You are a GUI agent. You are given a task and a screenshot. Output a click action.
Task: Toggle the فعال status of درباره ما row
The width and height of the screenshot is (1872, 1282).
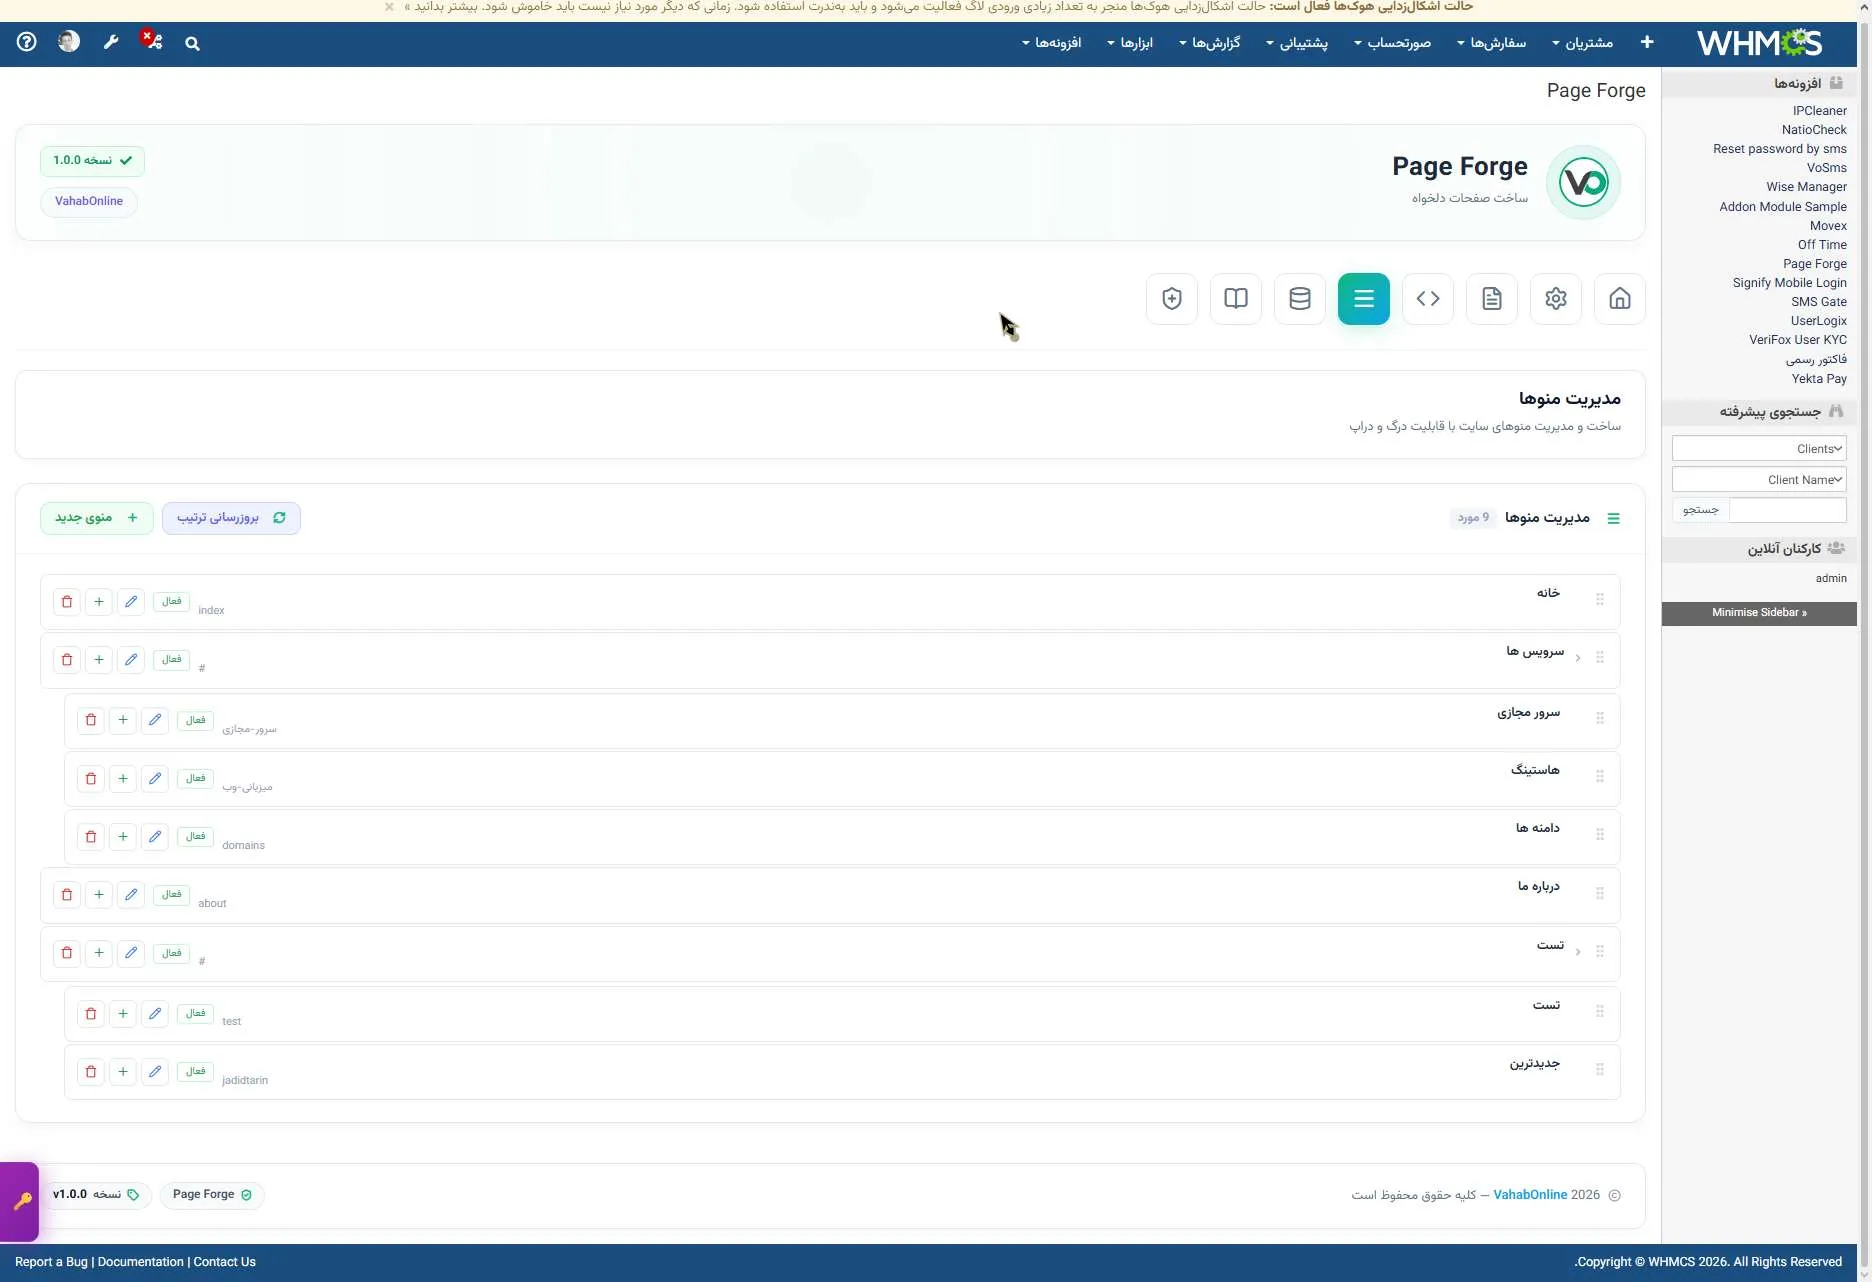[x=172, y=895]
